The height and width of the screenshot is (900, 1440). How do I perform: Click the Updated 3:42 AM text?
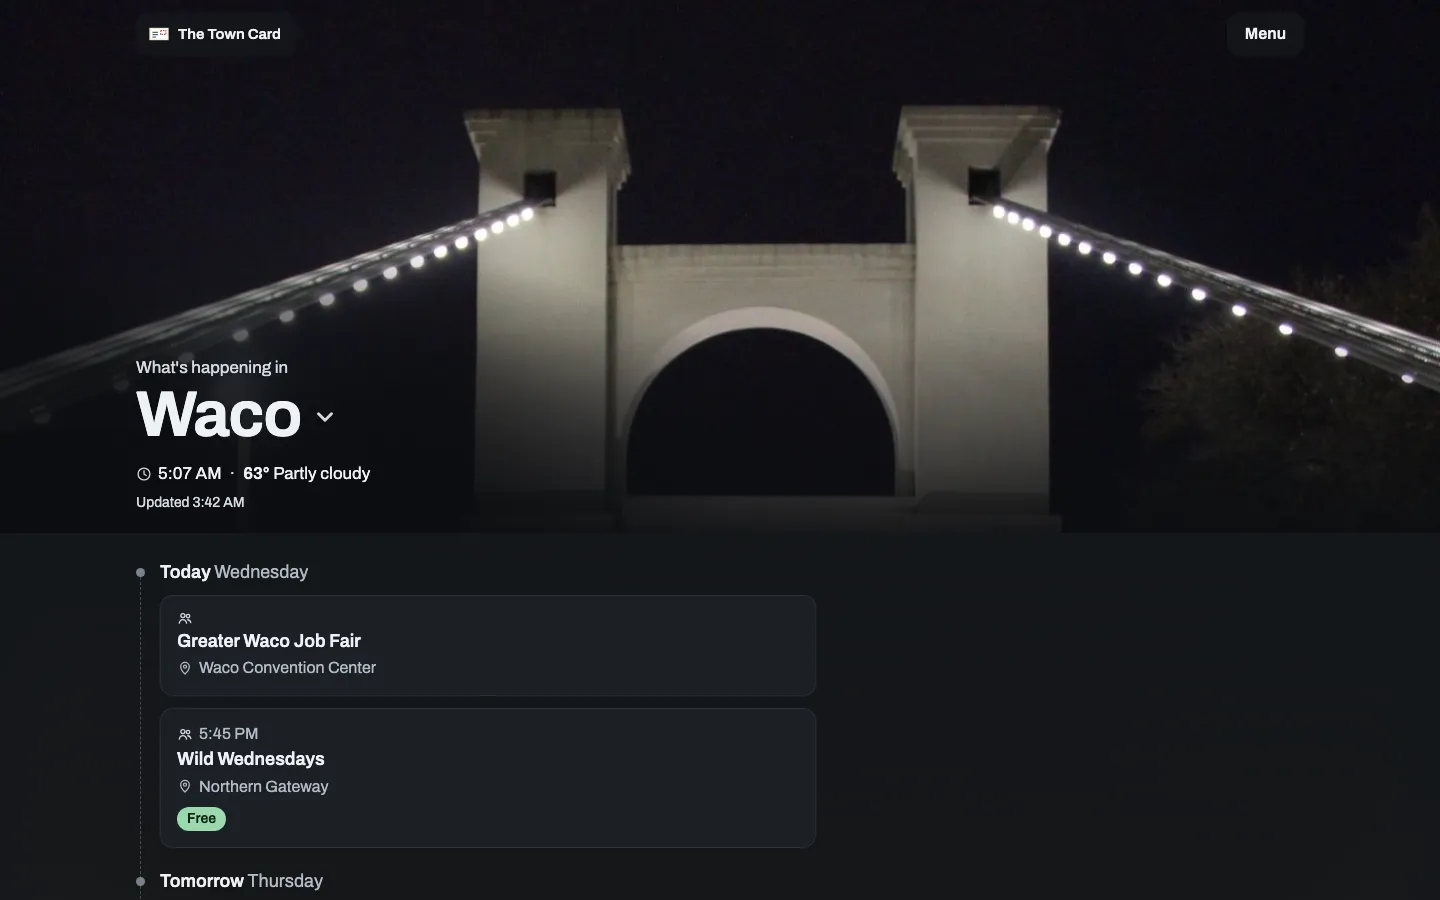click(190, 502)
